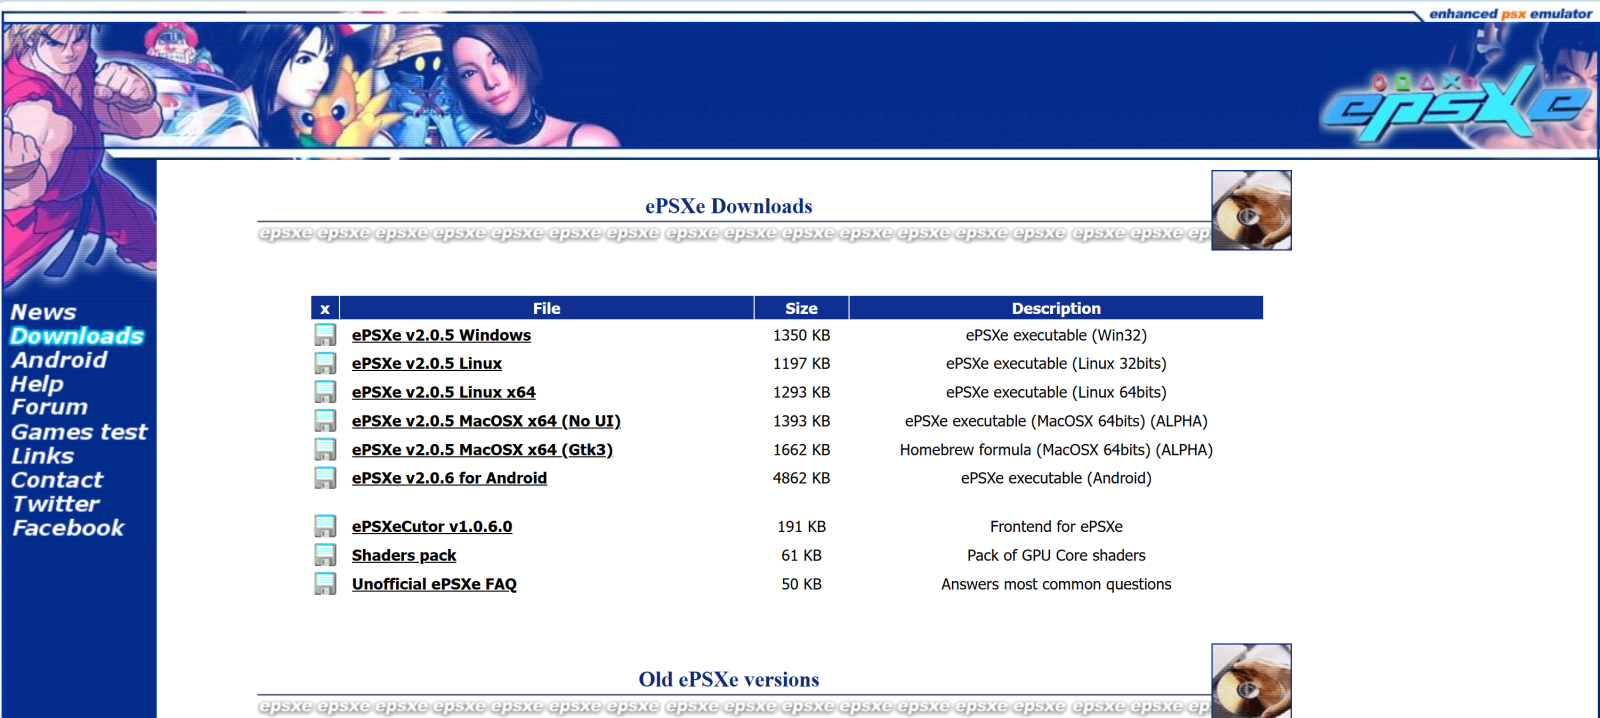The width and height of the screenshot is (1600, 718).
Task: Go to the Android section in sidebar
Action: [x=59, y=360]
